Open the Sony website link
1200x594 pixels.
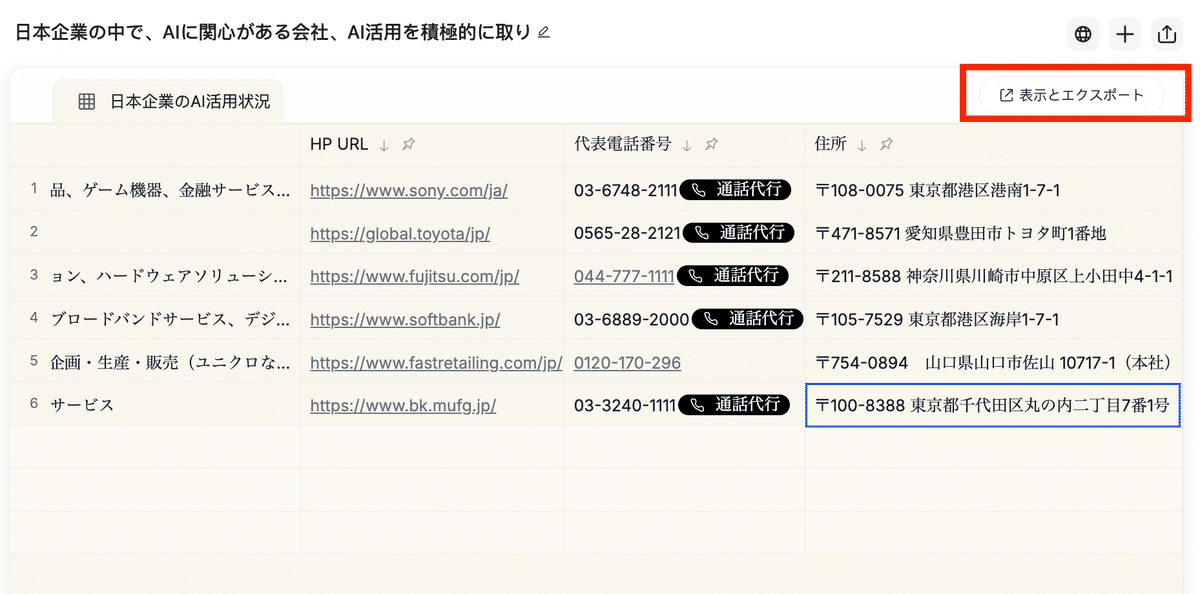point(408,190)
